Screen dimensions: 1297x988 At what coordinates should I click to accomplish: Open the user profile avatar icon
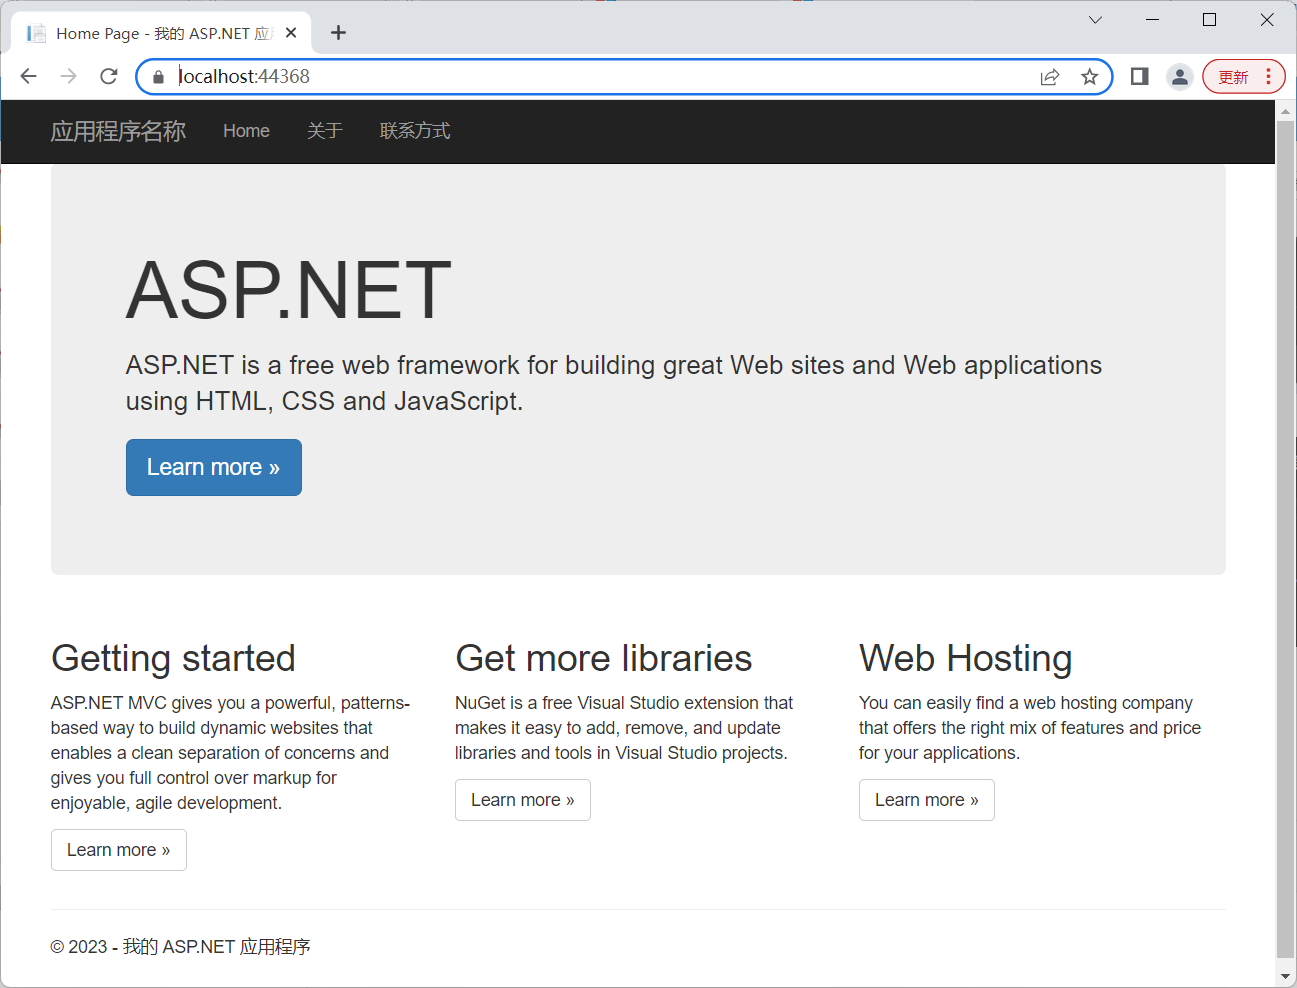[x=1180, y=77]
